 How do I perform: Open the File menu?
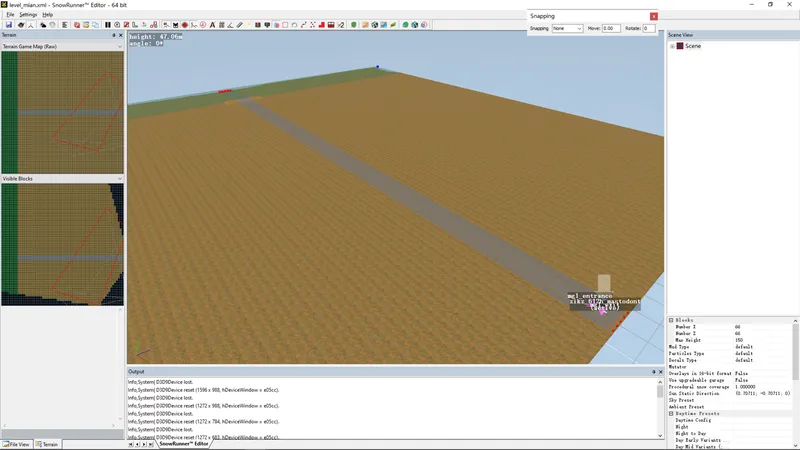[x=10, y=14]
